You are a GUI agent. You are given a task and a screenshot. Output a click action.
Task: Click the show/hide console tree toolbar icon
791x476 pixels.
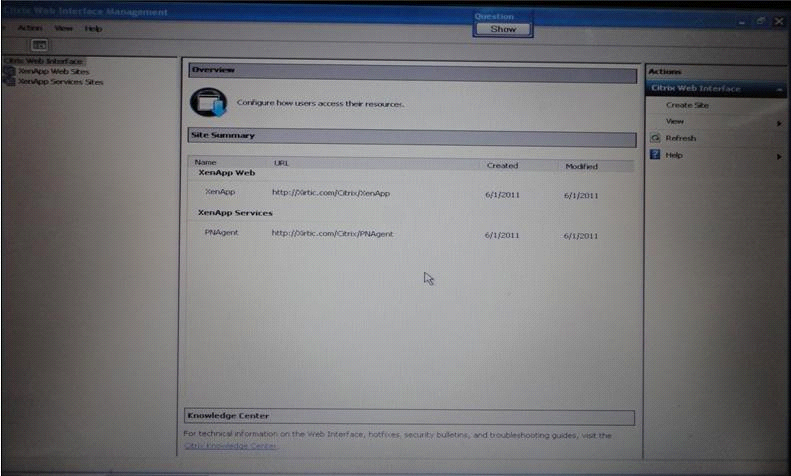(39, 45)
